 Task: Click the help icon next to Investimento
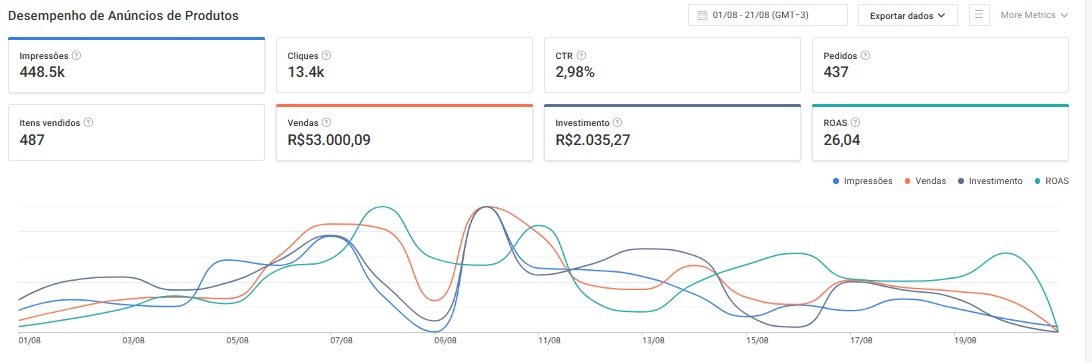[x=618, y=123]
